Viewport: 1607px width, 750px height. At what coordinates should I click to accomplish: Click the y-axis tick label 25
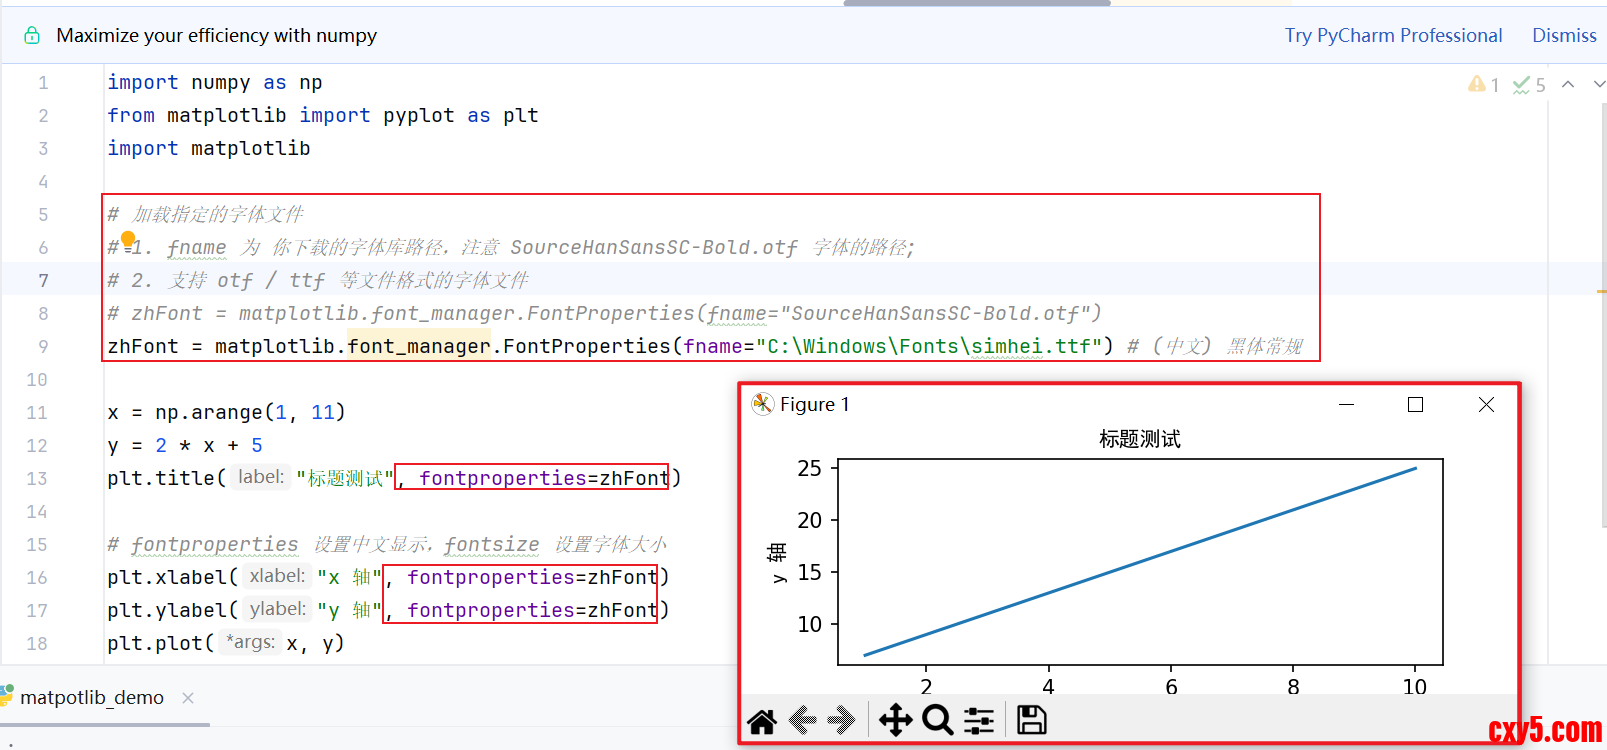pos(809,468)
